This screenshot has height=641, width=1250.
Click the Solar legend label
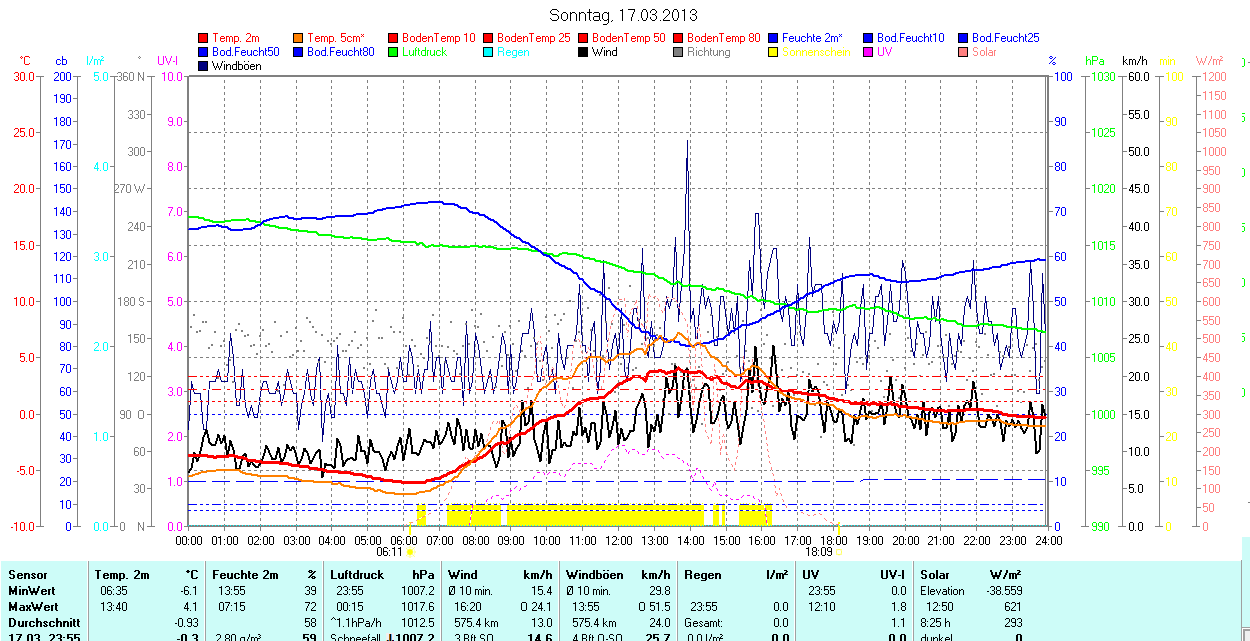point(984,52)
